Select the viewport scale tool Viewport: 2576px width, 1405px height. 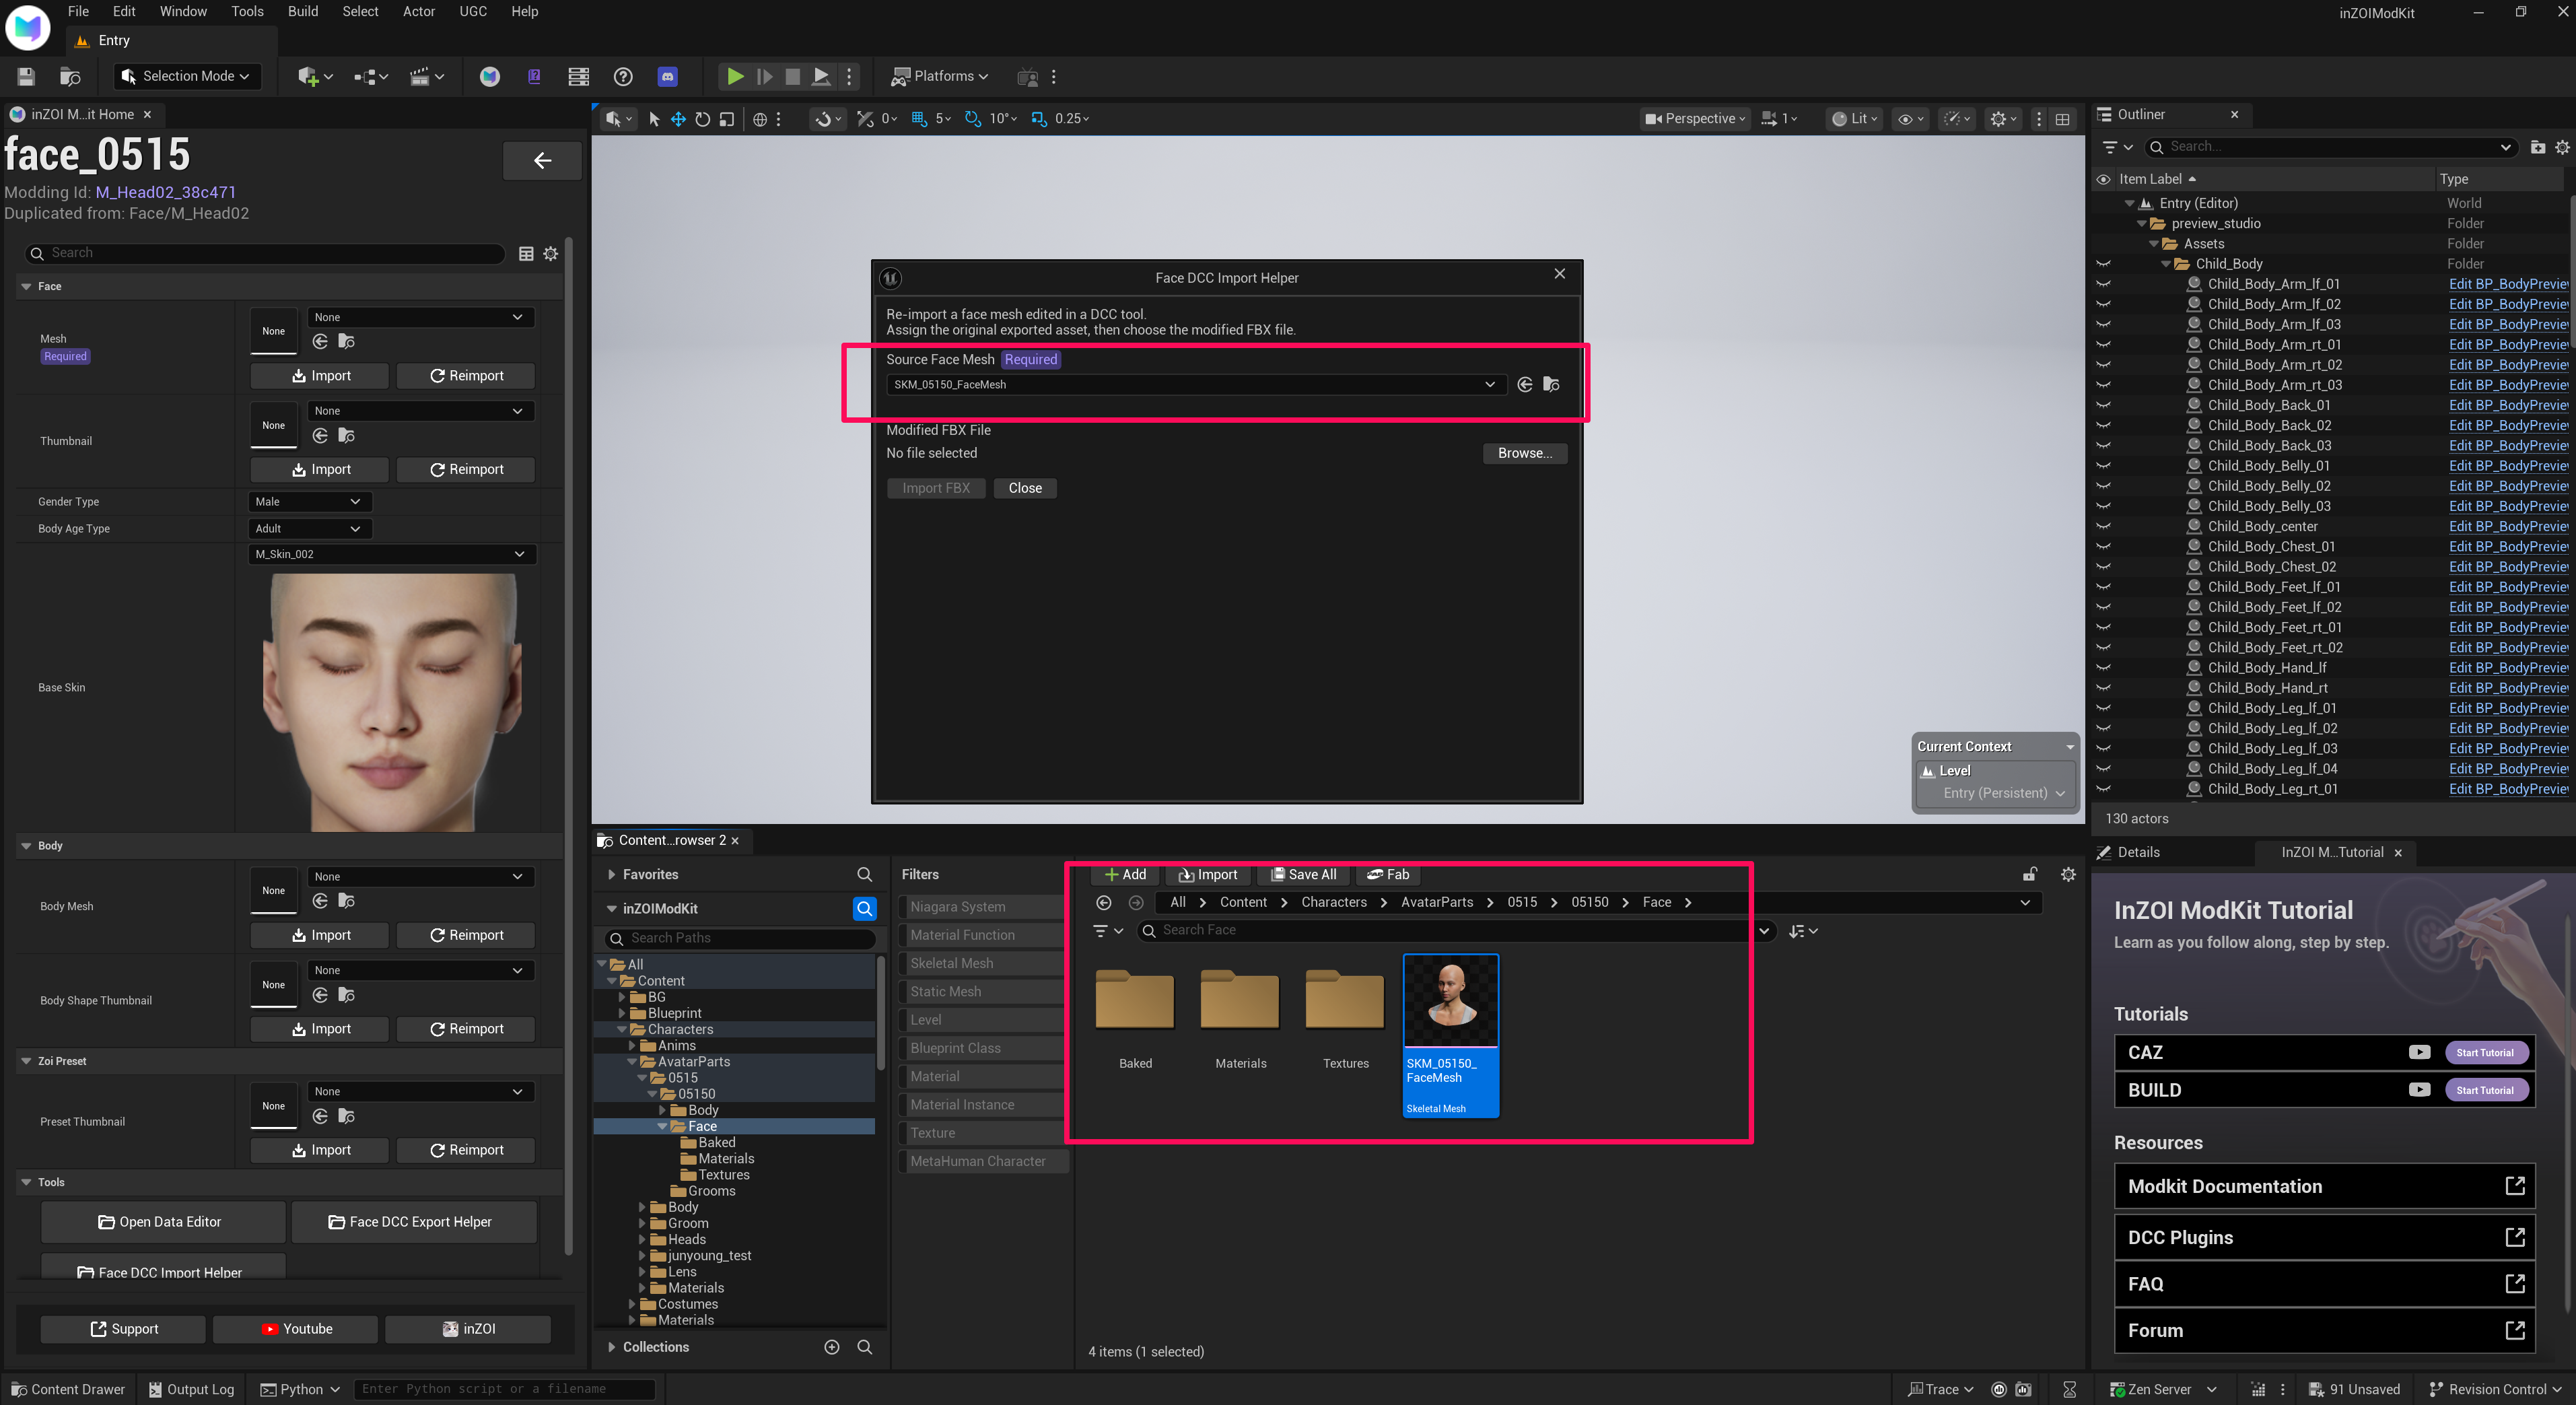click(x=727, y=119)
